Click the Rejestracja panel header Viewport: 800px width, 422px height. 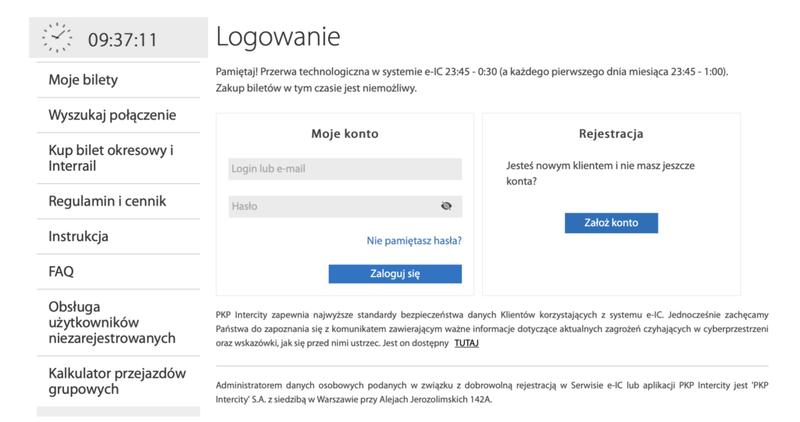(610, 133)
